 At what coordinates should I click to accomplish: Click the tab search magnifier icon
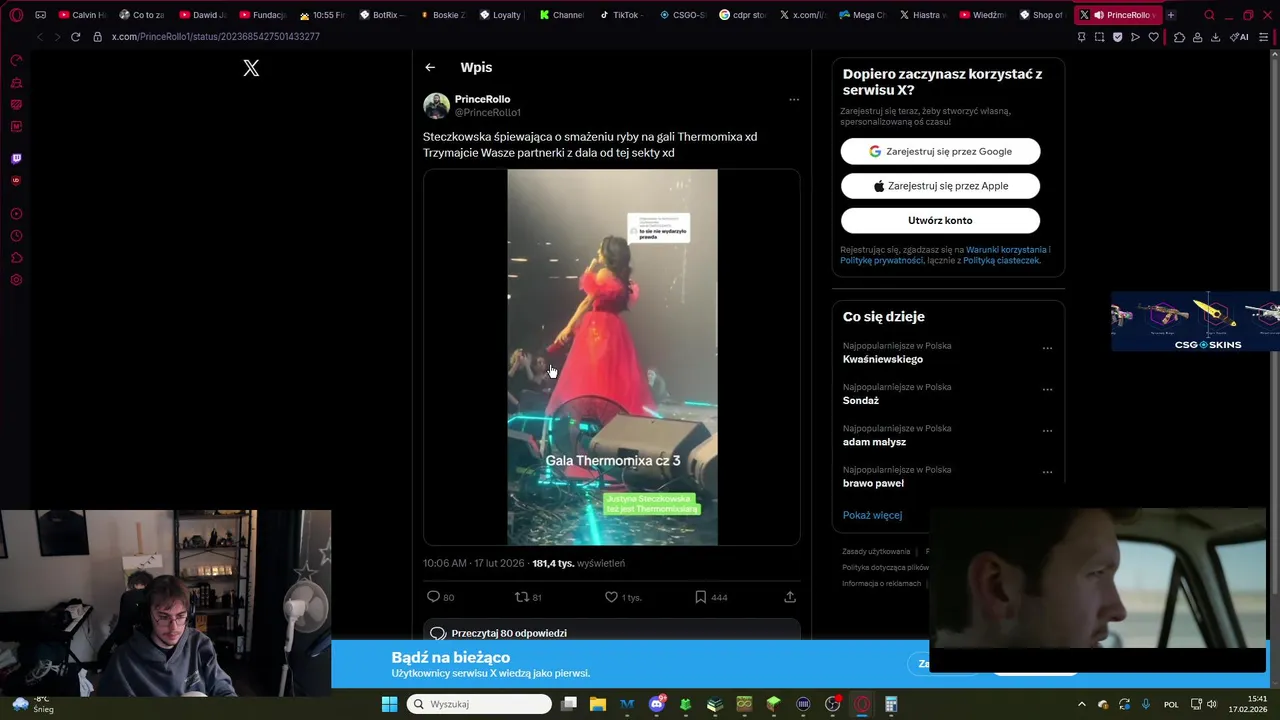click(x=1209, y=15)
